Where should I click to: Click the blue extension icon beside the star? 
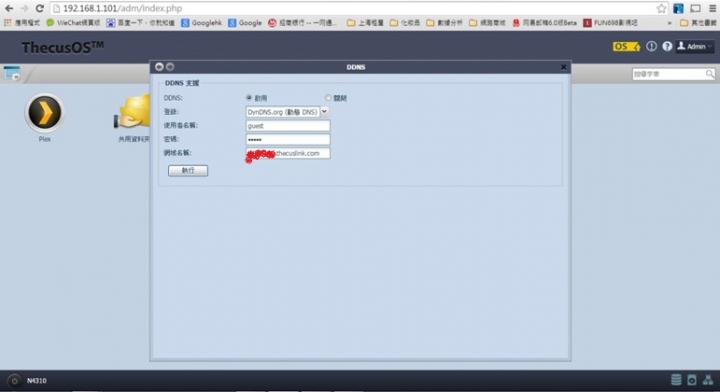point(678,8)
